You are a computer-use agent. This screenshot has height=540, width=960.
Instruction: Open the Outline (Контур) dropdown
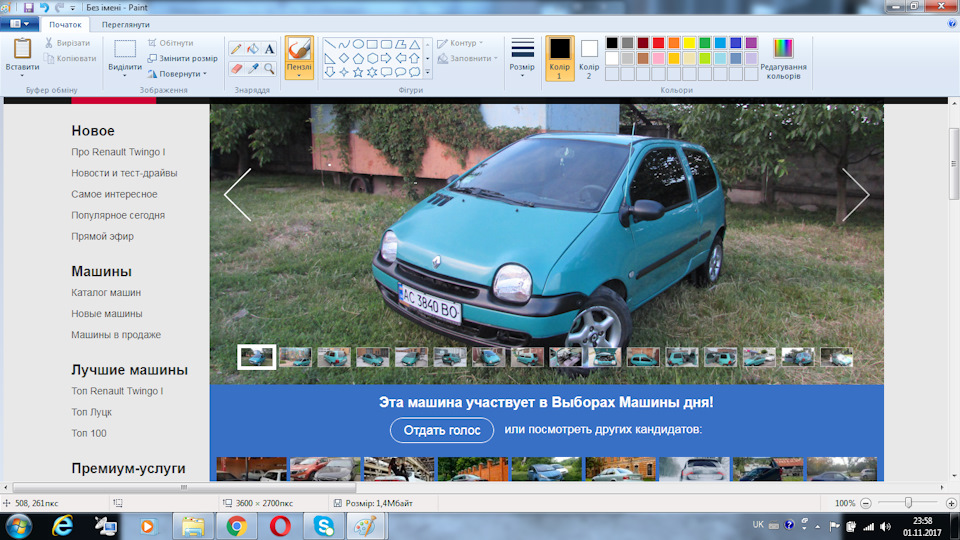(x=460, y=43)
